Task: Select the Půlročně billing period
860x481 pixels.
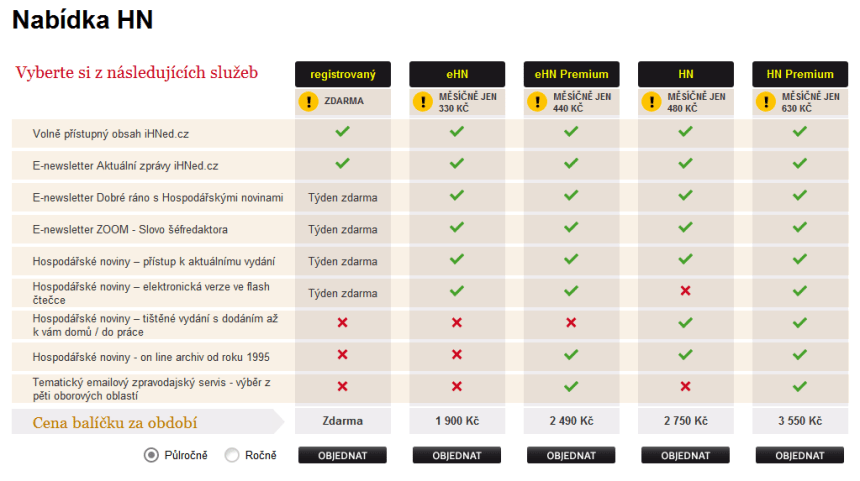Action: click(x=151, y=455)
